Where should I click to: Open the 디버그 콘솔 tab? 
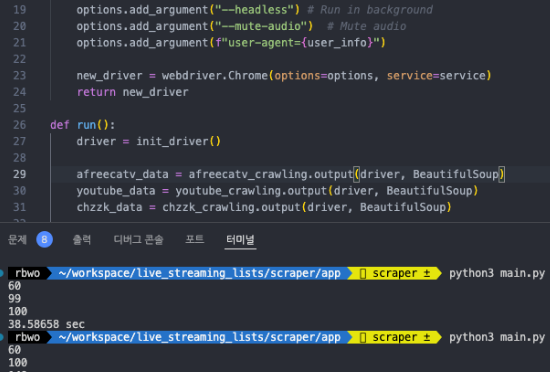[x=139, y=240]
